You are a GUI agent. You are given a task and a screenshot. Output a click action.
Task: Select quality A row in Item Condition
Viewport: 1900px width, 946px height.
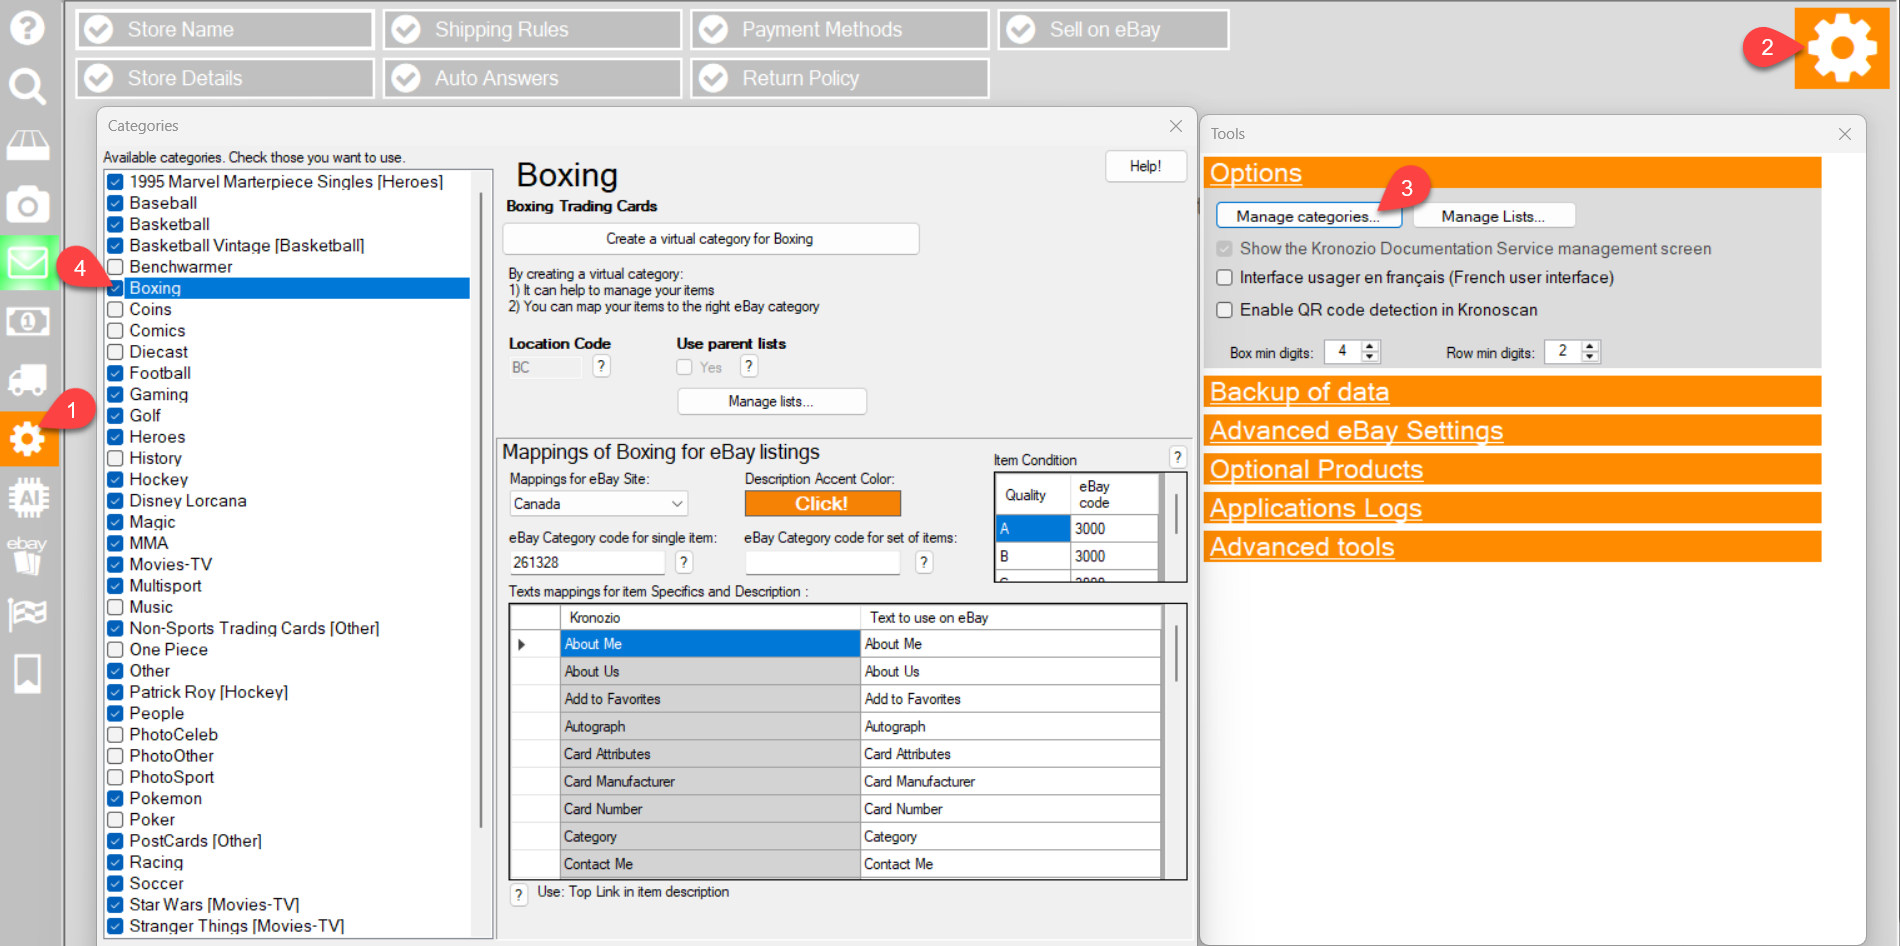[x=1032, y=528]
